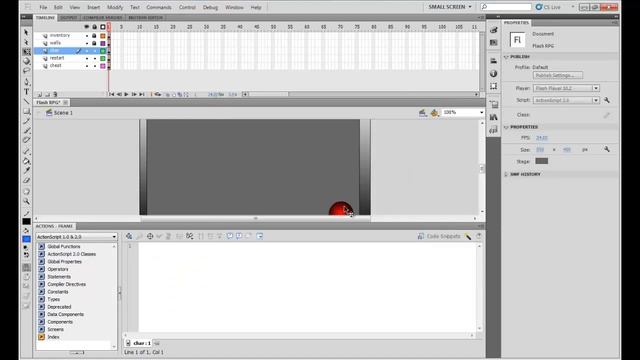The width and height of the screenshot is (640, 360).
Task: Click the Find icon in Actions toolbar
Action: pos(140,236)
